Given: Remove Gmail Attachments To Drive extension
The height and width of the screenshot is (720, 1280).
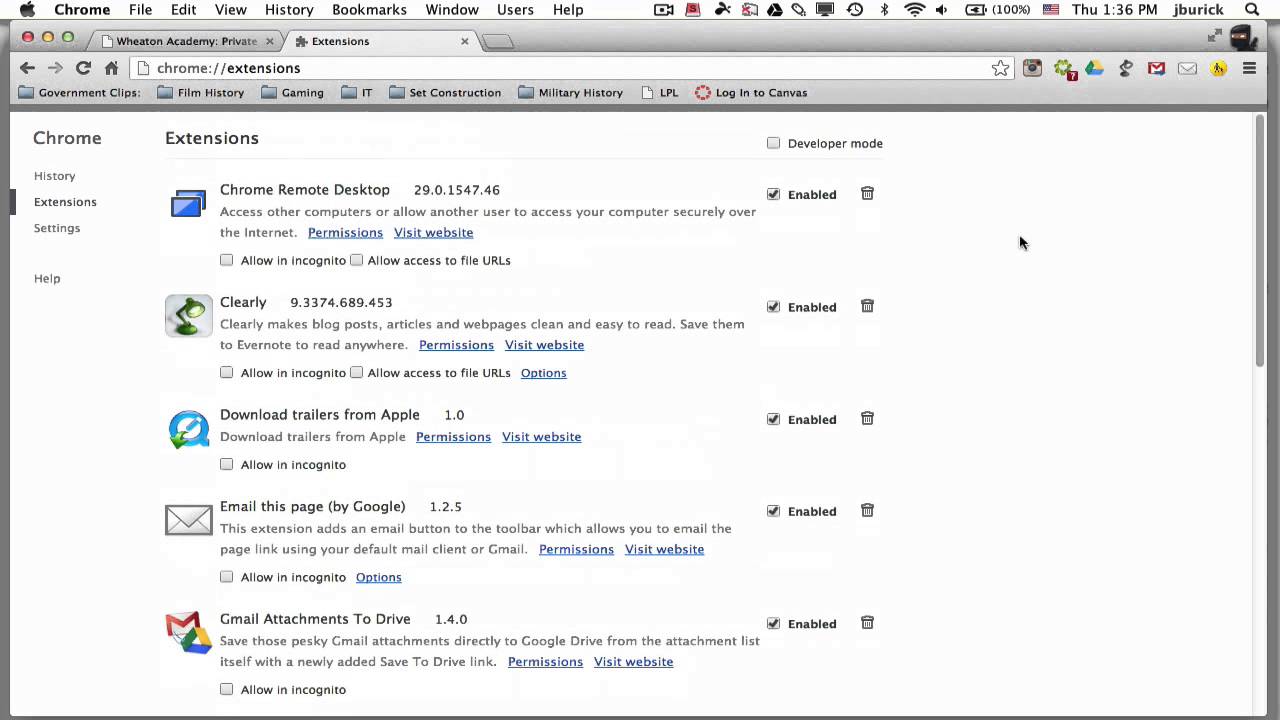Looking at the screenshot, I should click(x=867, y=623).
